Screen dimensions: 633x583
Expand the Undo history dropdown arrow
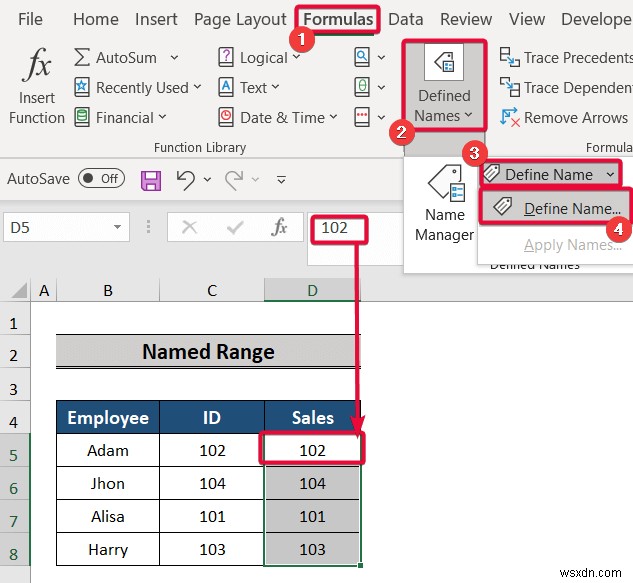pos(208,179)
